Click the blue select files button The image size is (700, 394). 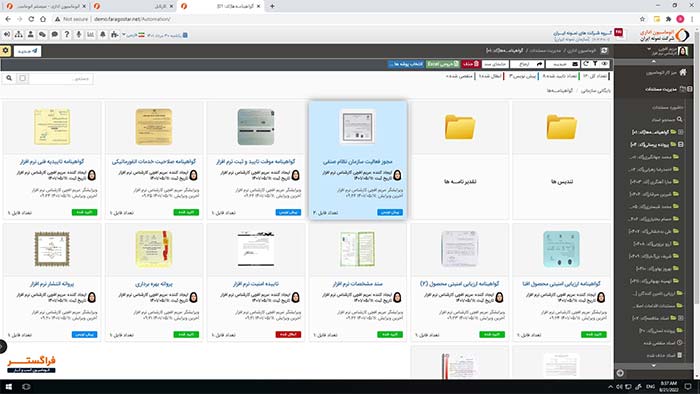406,64
